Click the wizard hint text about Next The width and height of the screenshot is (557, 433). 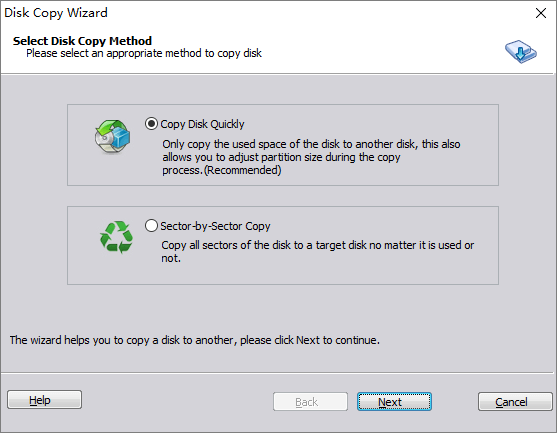[195, 340]
